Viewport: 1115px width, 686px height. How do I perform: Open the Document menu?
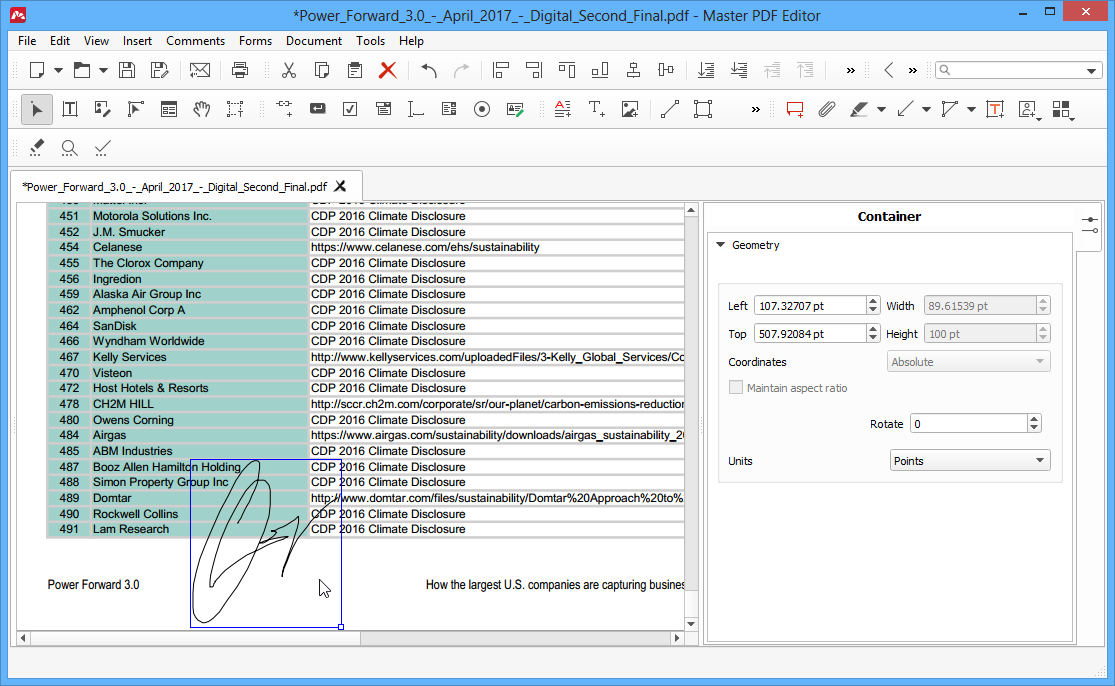(314, 41)
